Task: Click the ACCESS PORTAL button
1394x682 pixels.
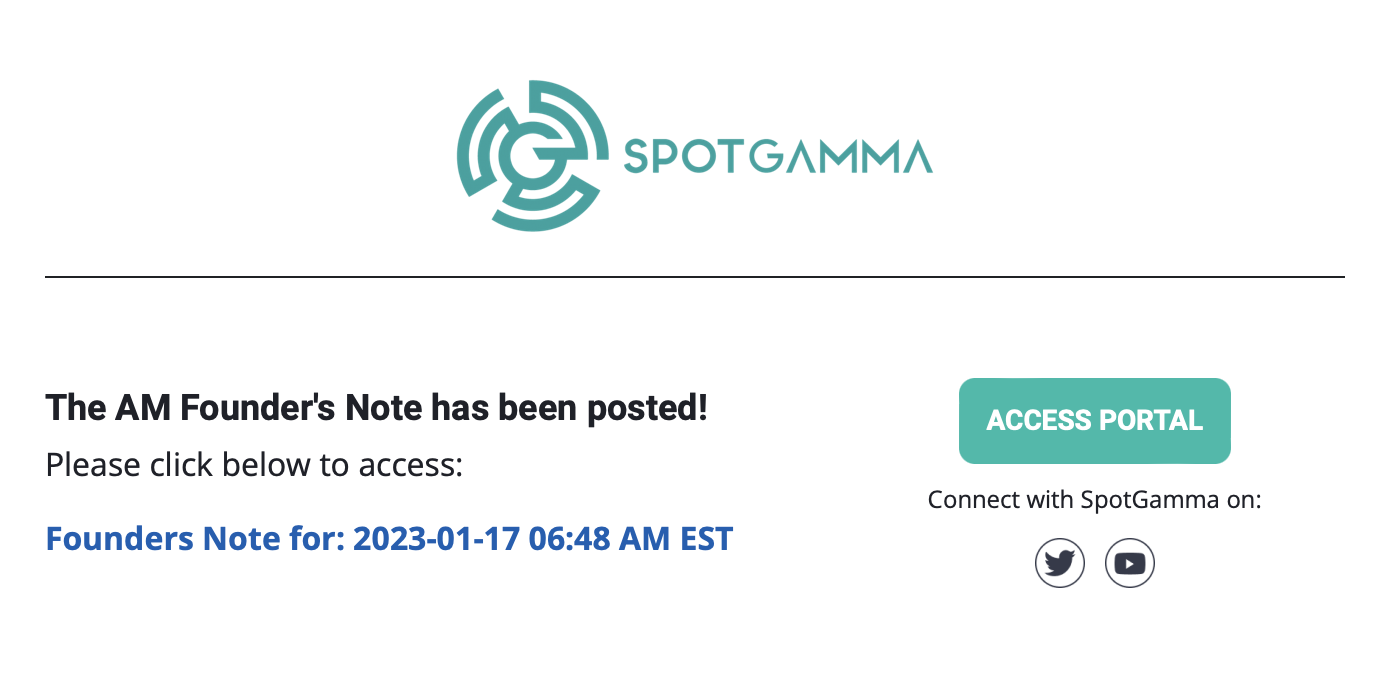Action: click(x=1095, y=421)
